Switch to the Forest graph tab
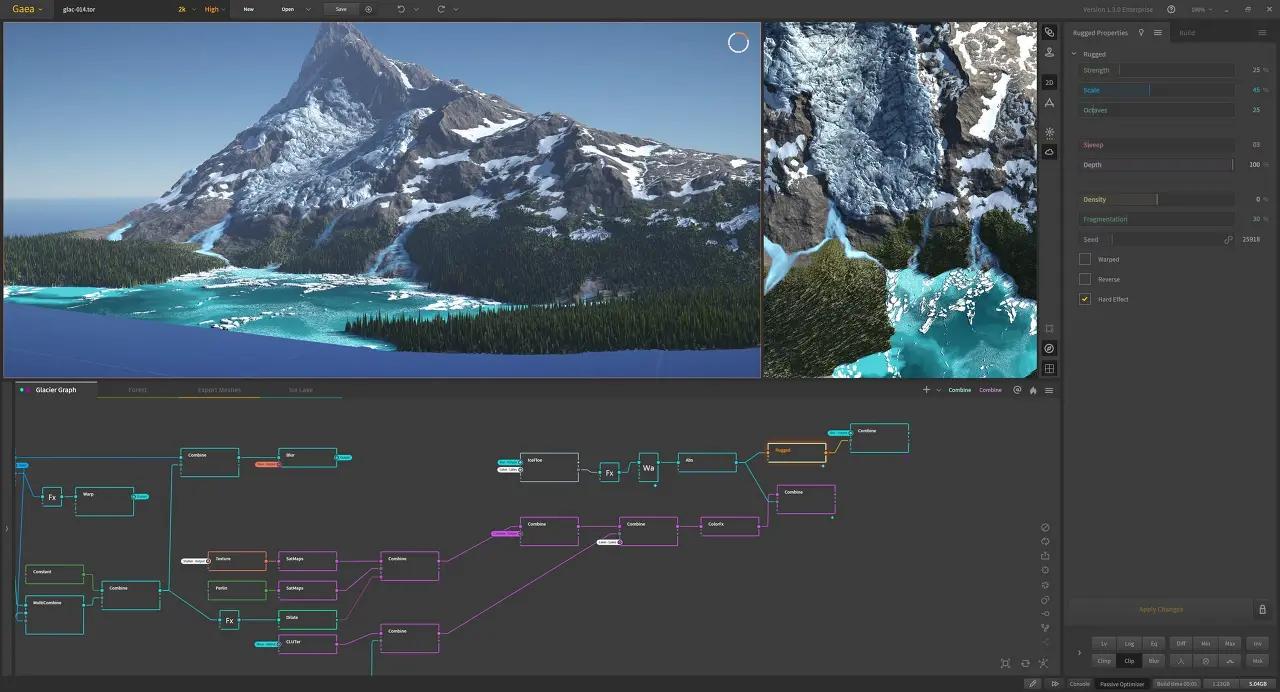Screen dimensions: 1280x692 (x=137, y=389)
